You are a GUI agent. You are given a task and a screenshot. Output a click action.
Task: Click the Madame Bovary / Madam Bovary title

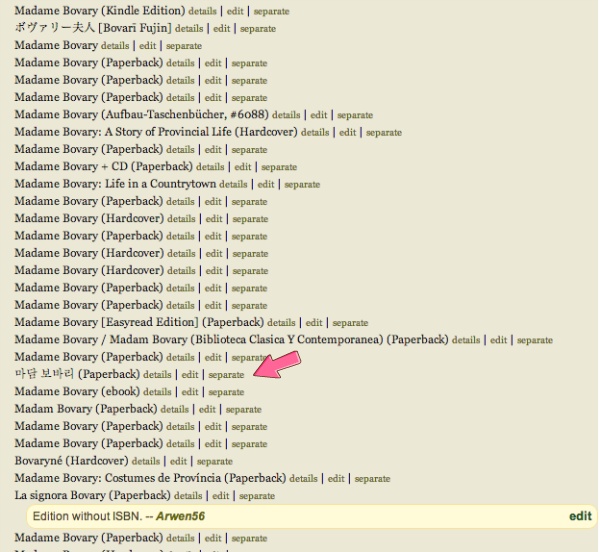232,339
